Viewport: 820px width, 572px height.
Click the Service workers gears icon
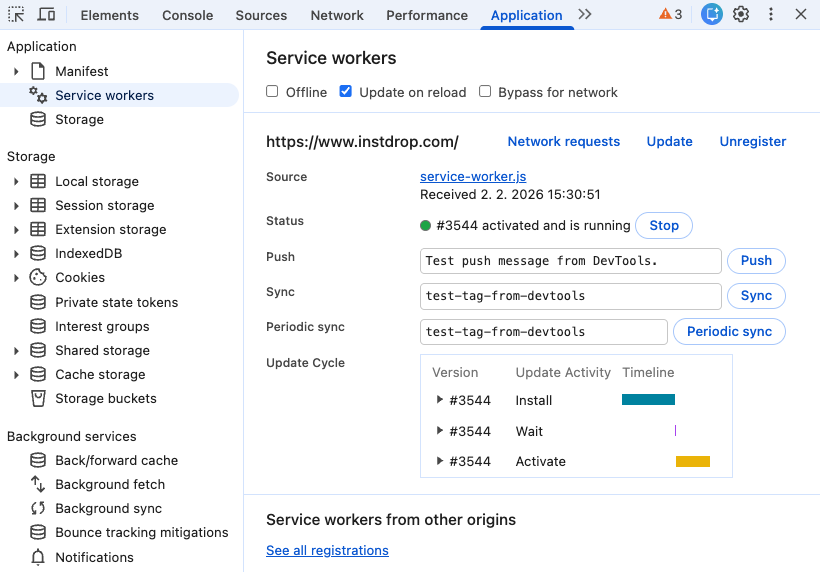[38, 95]
